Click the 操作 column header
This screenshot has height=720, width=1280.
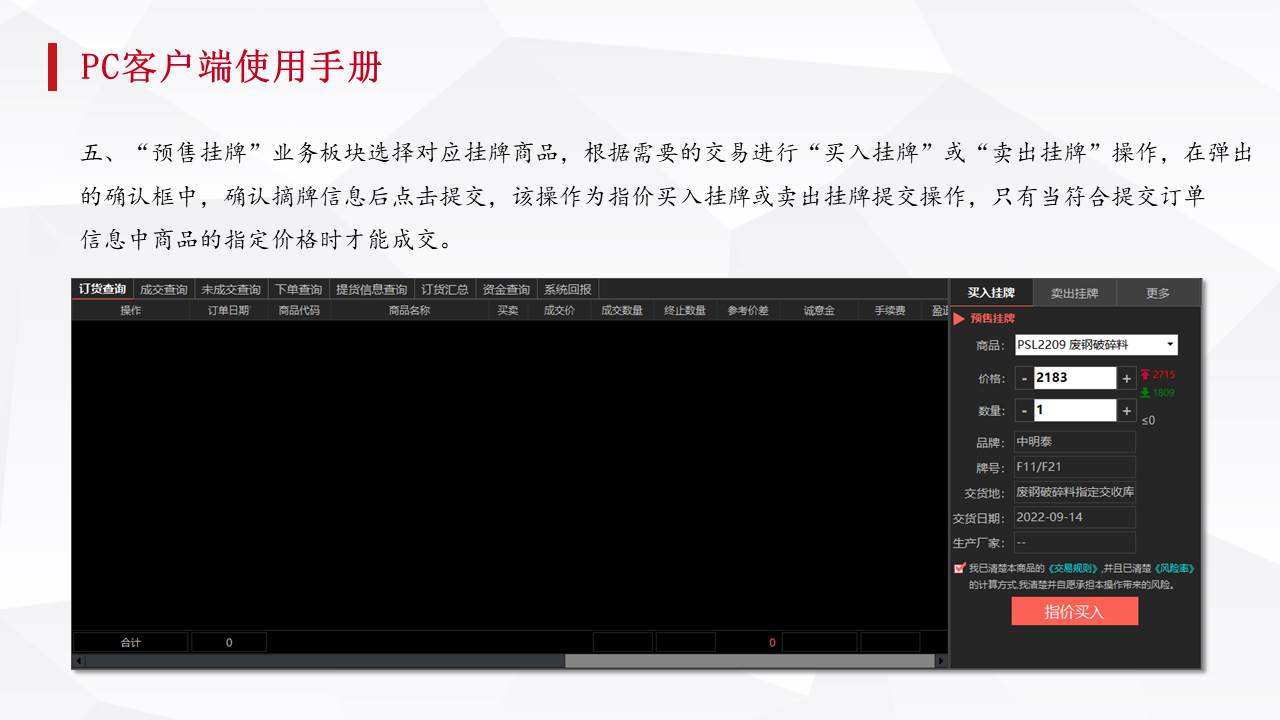pos(131,310)
